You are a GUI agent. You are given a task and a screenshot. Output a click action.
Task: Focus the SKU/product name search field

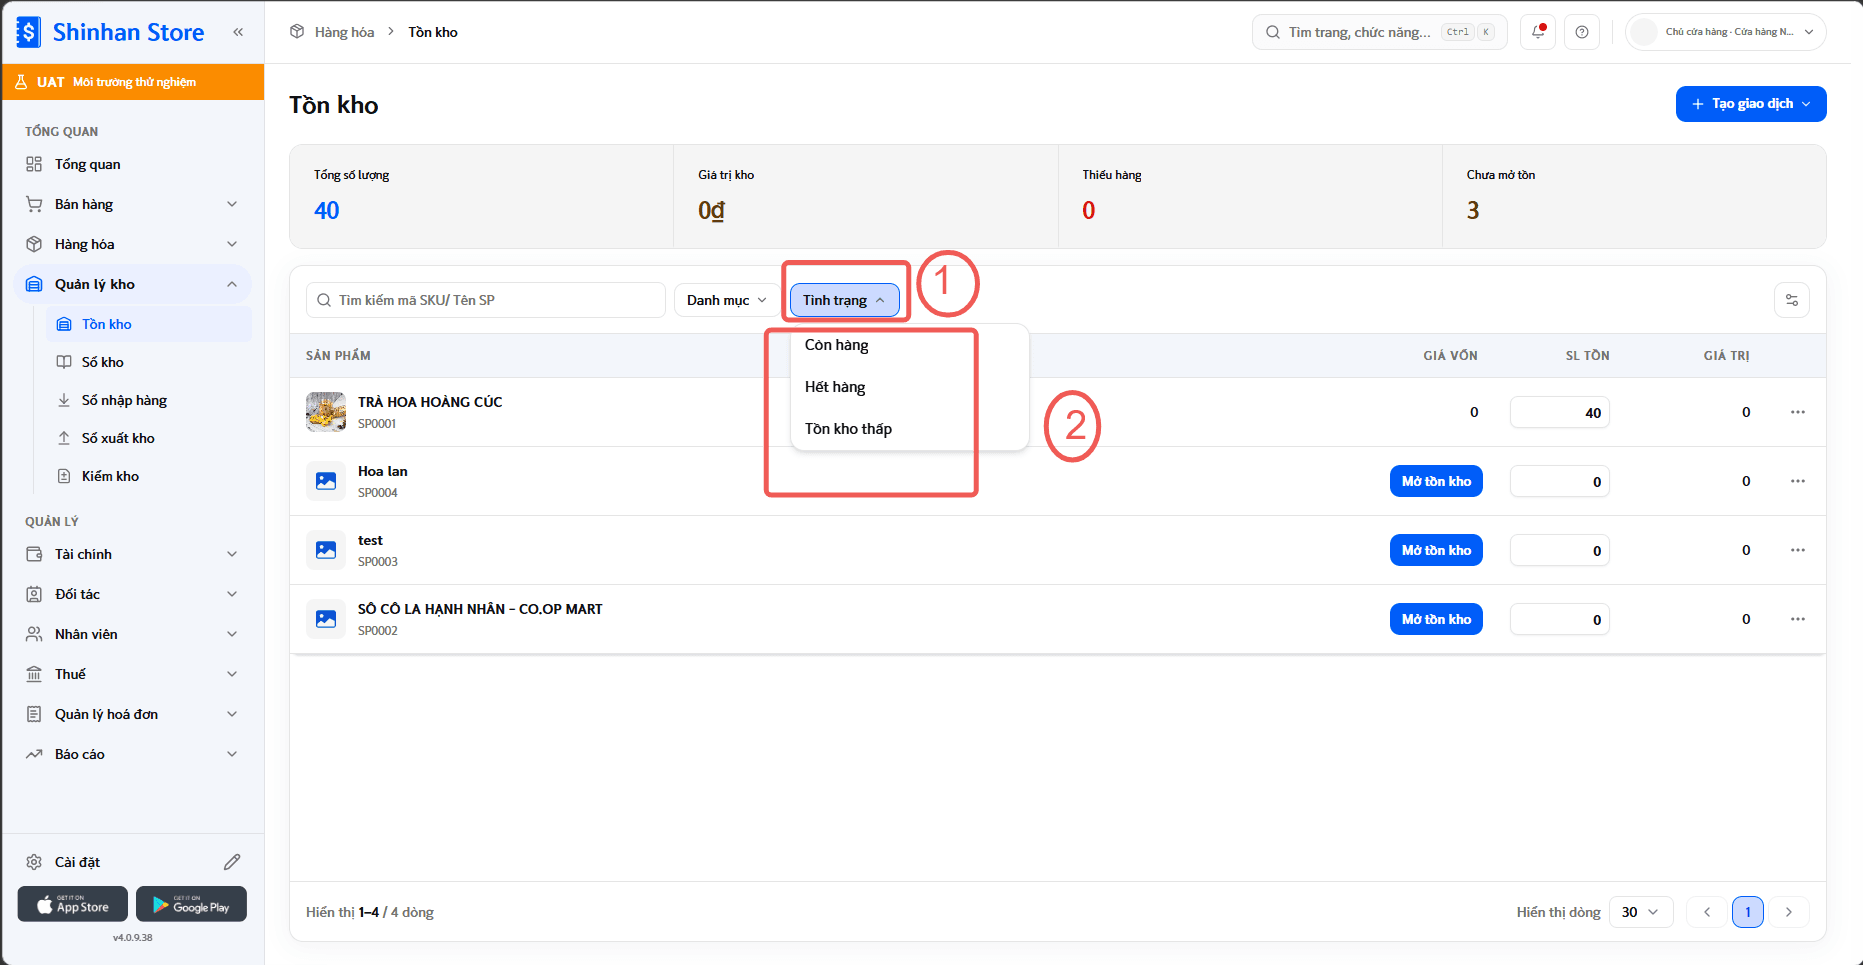486,300
